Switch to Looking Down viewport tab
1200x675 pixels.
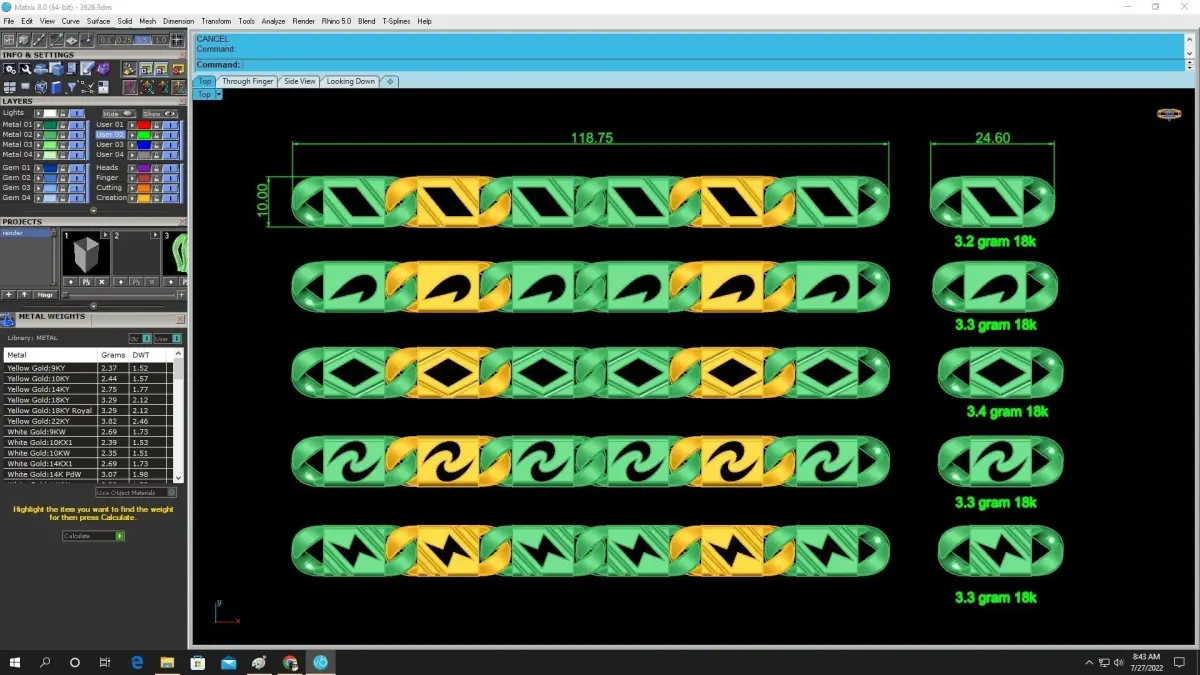click(350, 81)
